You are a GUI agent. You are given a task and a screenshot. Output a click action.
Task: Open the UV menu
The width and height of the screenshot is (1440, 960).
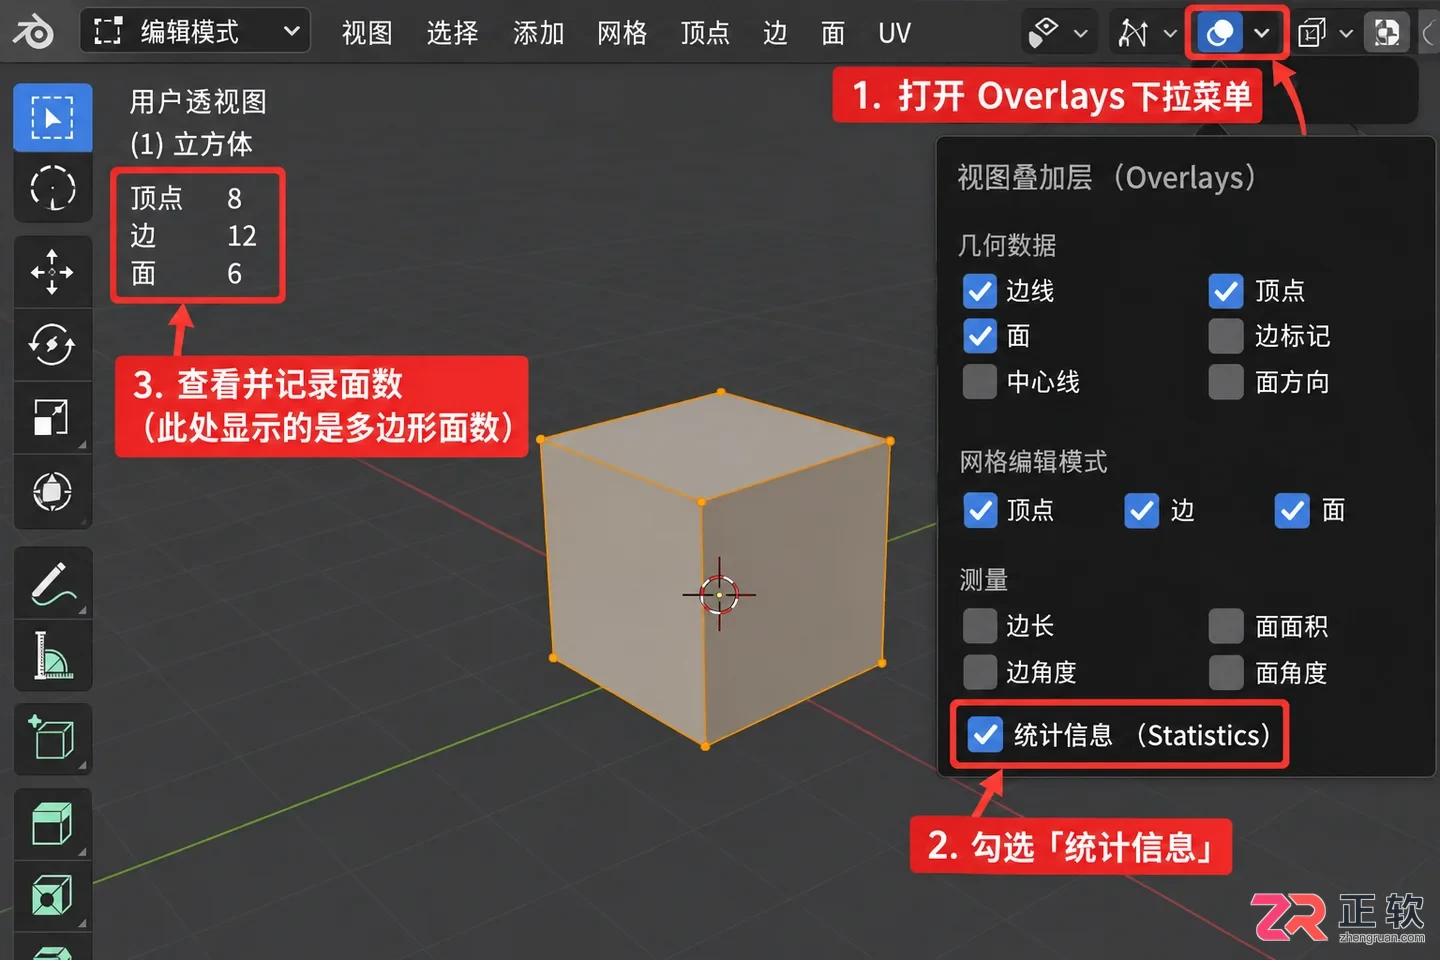(895, 33)
